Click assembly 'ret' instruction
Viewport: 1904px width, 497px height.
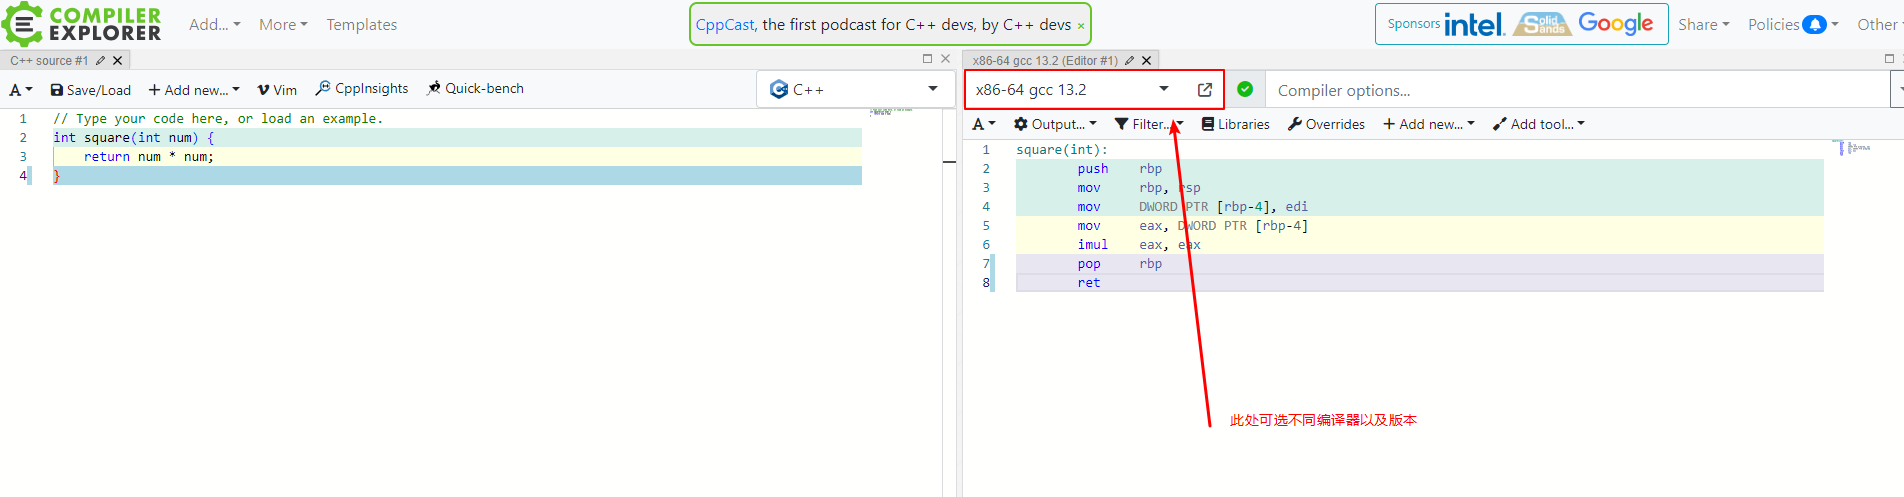[x=1089, y=283]
